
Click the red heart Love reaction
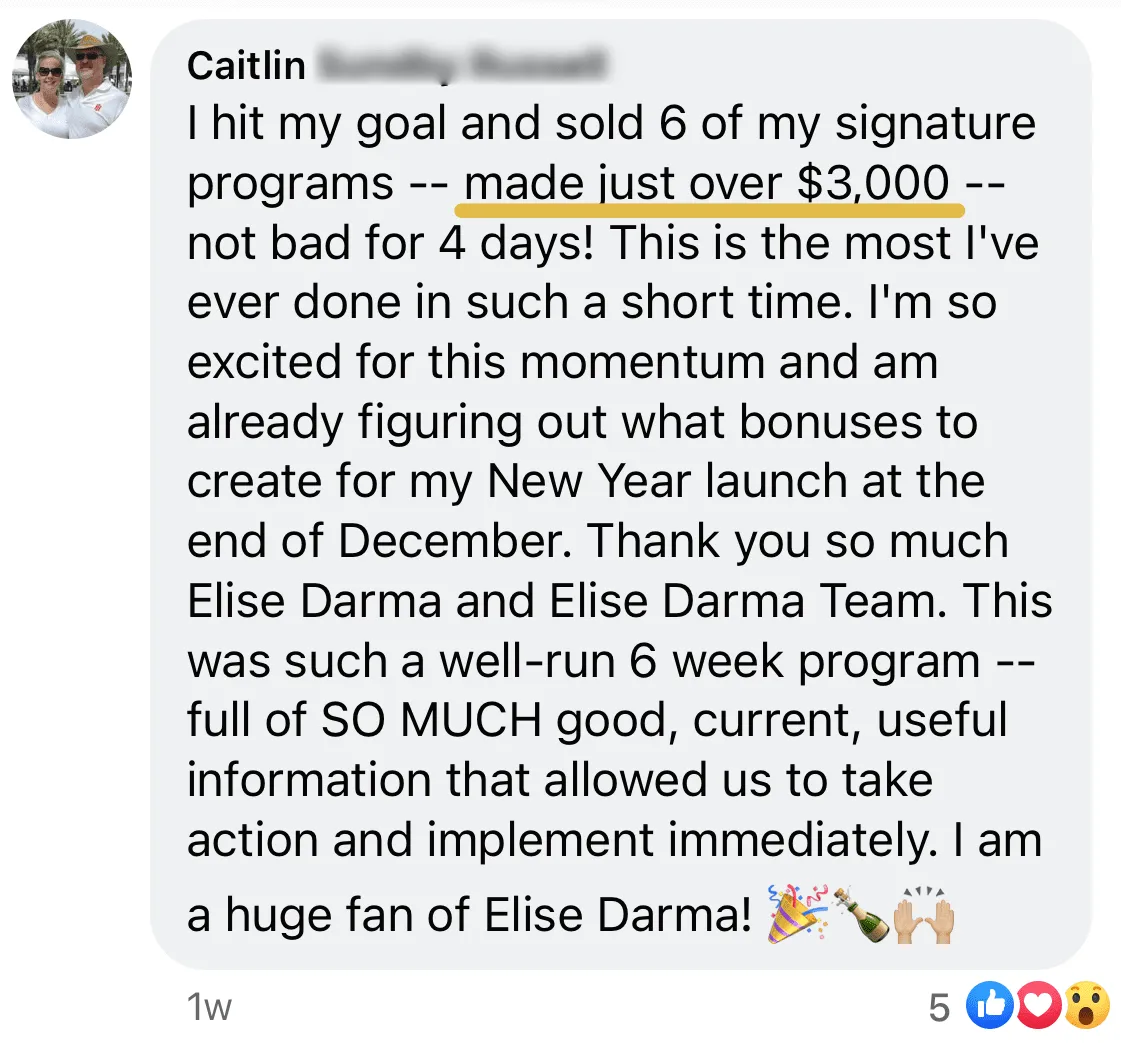click(1037, 1006)
